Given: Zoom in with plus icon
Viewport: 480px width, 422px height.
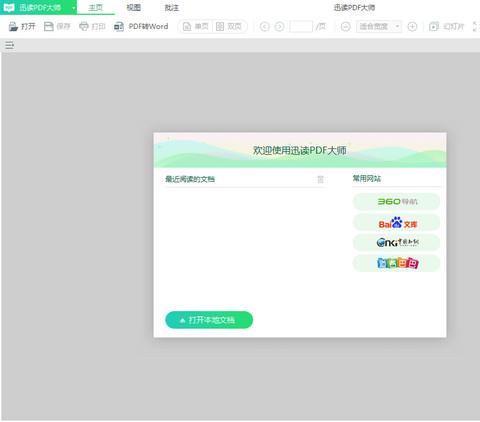Looking at the screenshot, I should pos(412,26).
